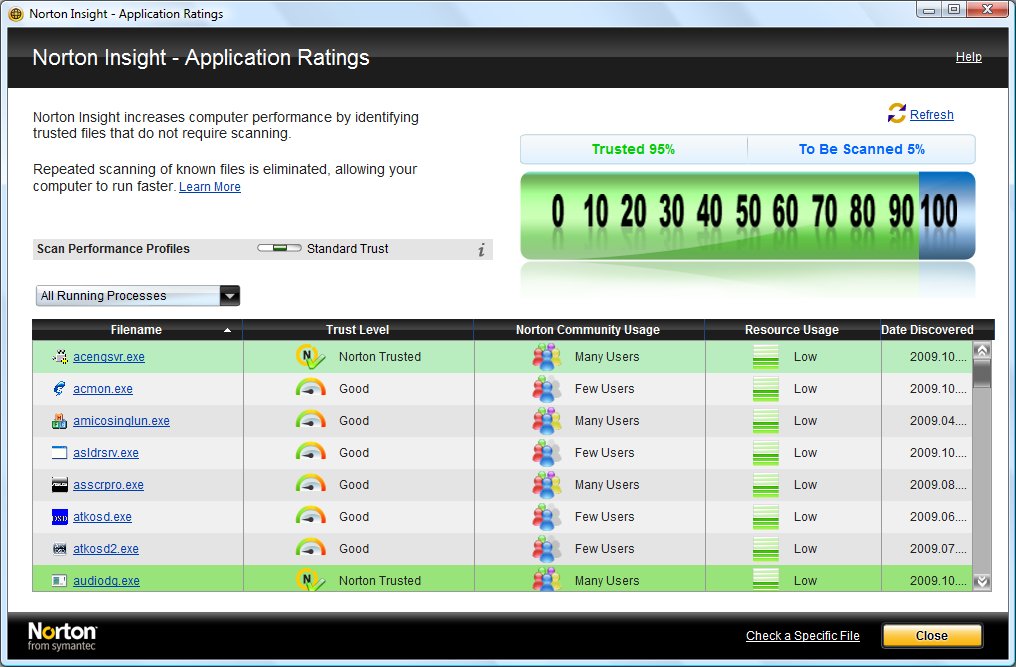The image size is (1016, 667).
Task: Sort by Date Discovered column header
Action: (x=927, y=329)
